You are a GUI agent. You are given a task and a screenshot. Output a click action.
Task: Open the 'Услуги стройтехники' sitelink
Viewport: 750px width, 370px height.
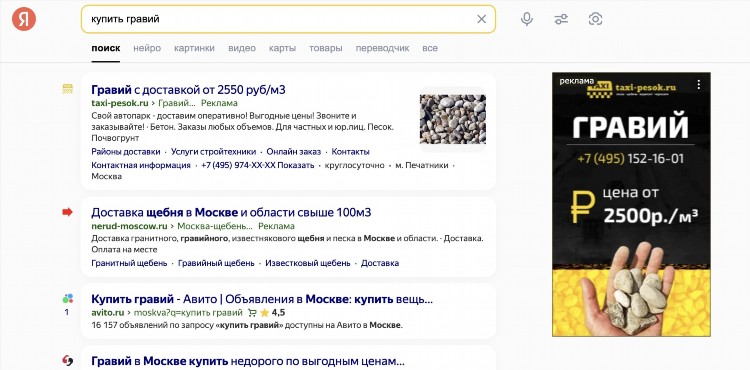(x=213, y=152)
